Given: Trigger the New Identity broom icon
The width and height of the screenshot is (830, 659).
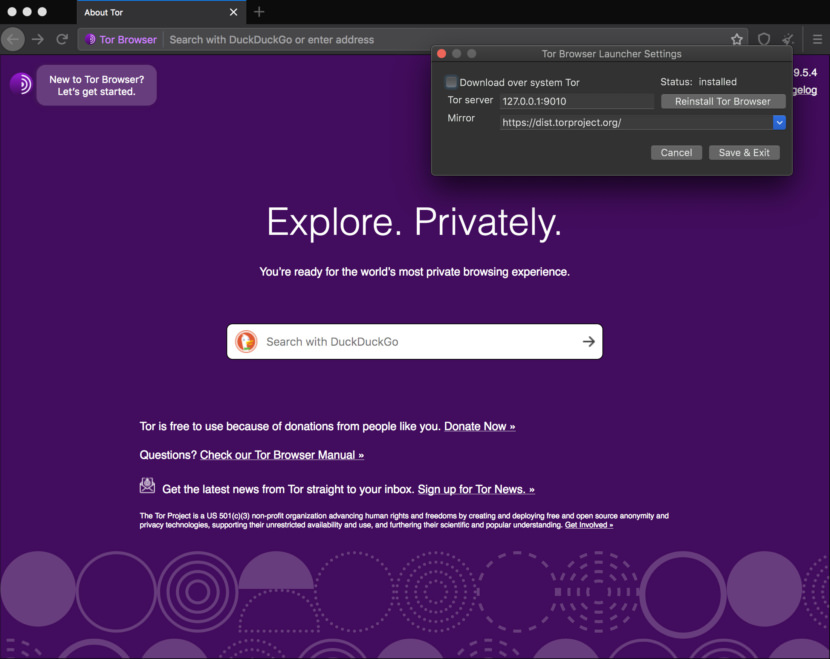Looking at the screenshot, I should point(787,39).
